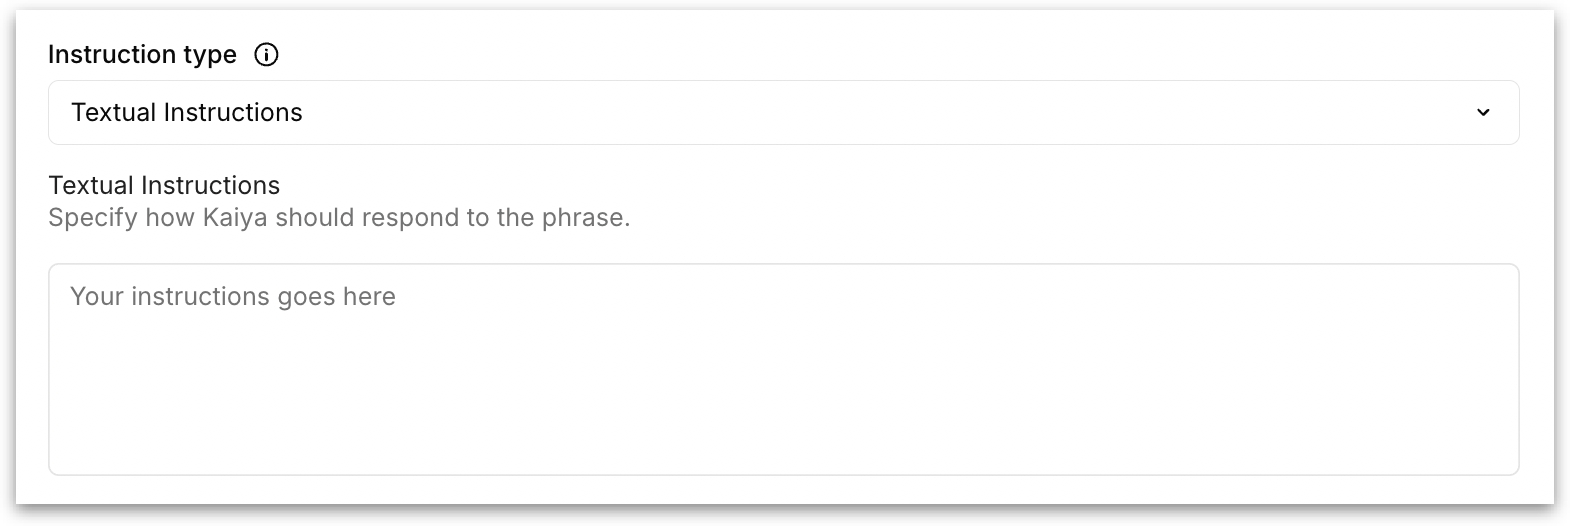Click the "Textual Instructions" section heading

pos(164,185)
